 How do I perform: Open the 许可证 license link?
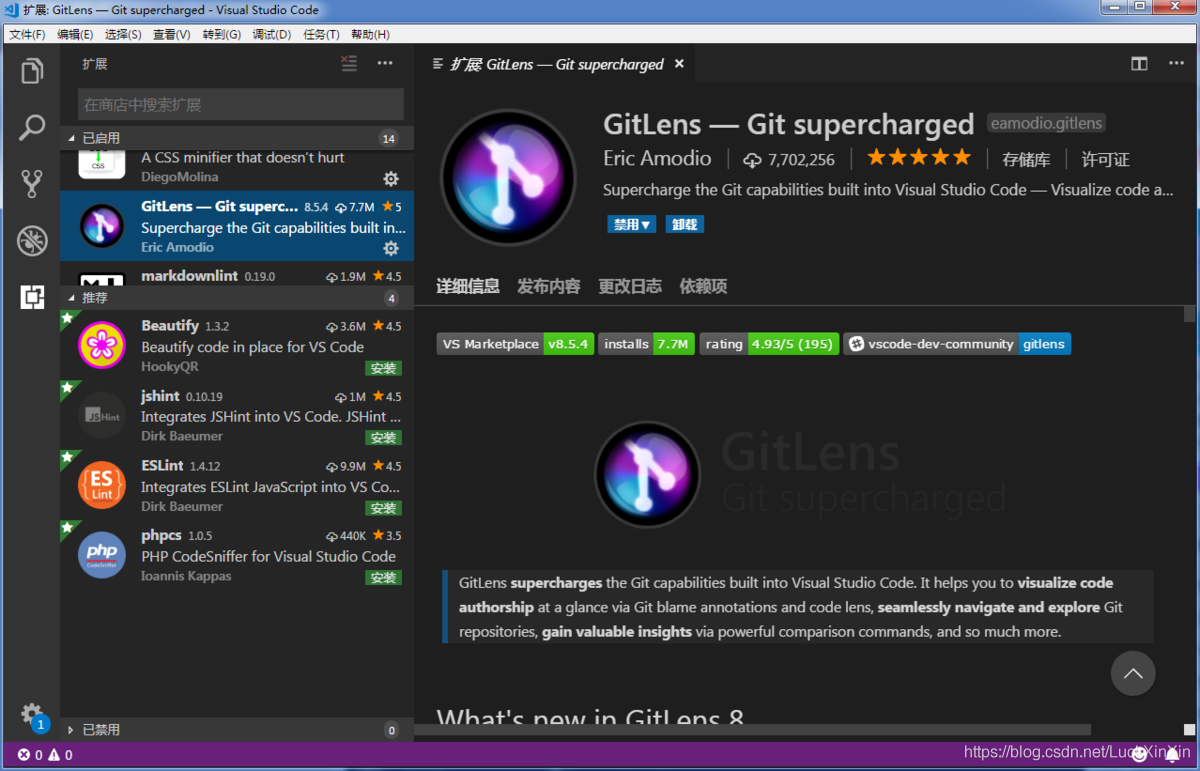[1105, 159]
